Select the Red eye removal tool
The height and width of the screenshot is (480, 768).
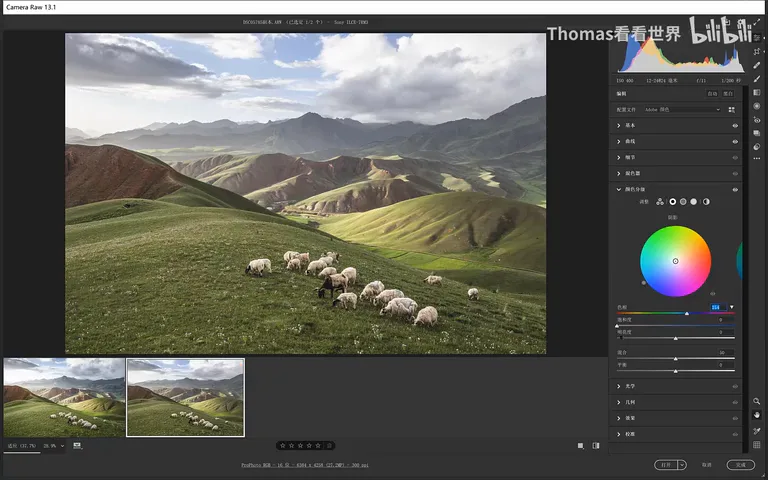click(x=757, y=120)
